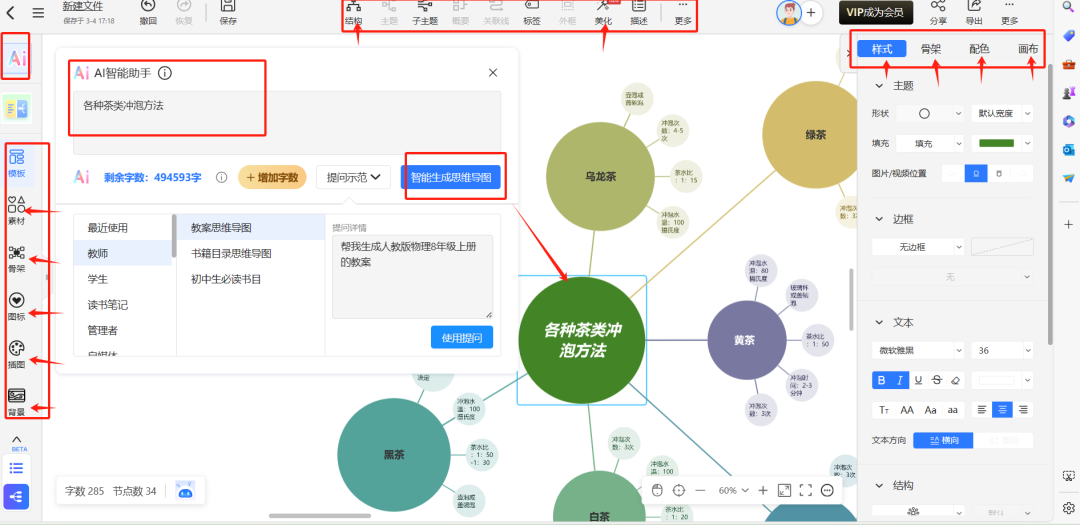Open the 图标 icons panel

point(17,306)
